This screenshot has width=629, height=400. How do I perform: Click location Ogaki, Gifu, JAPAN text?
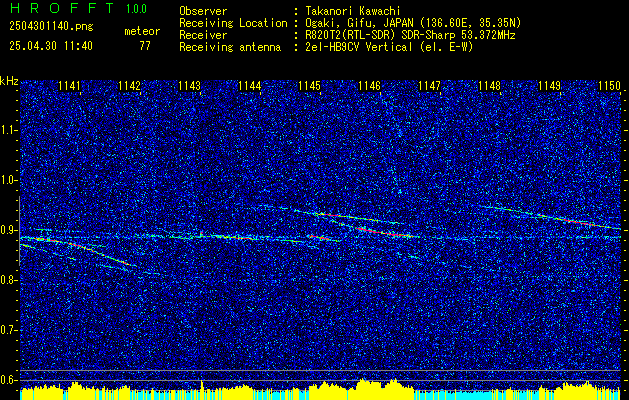[x=413, y=23]
